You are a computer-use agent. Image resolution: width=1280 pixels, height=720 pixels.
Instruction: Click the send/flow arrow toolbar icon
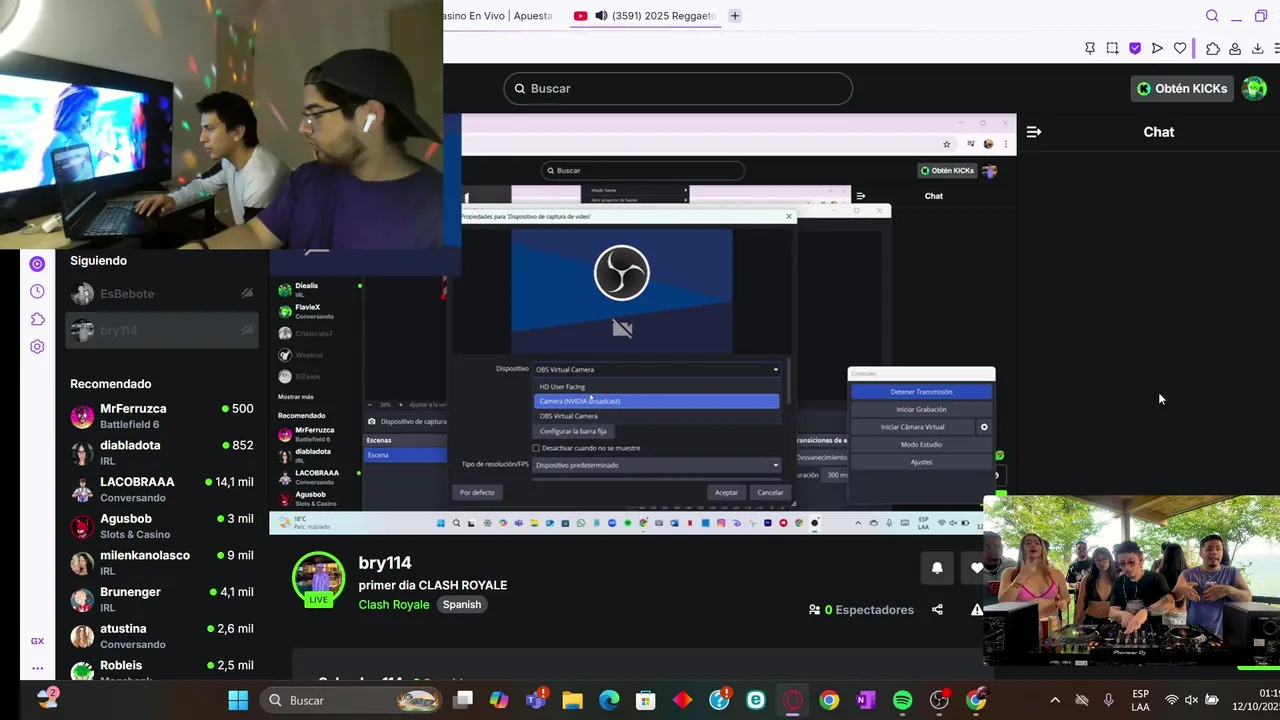1157,48
